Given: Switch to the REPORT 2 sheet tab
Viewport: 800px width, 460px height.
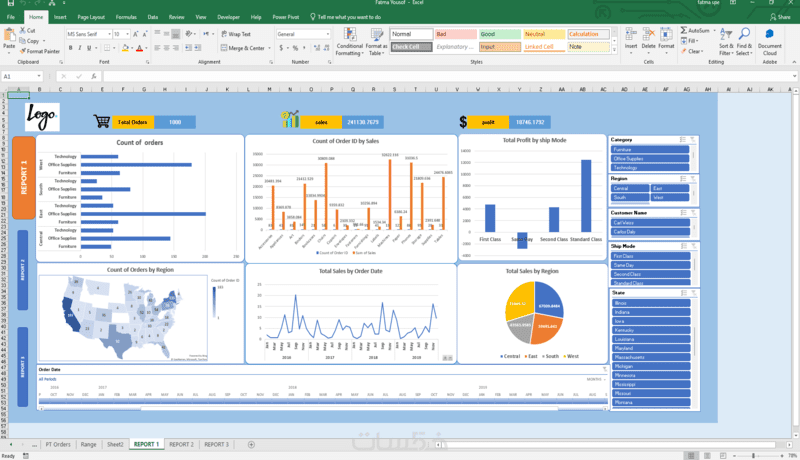Looking at the screenshot, I should point(181,445).
